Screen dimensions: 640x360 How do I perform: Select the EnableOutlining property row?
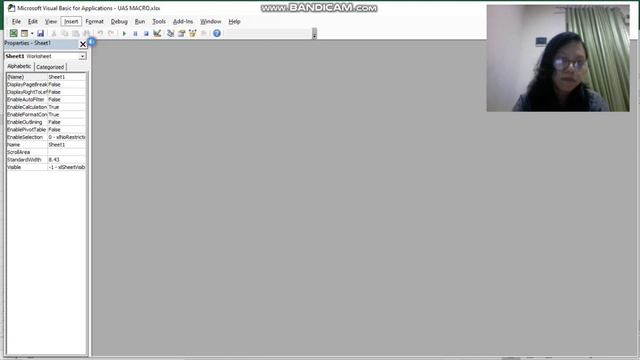point(46,122)
